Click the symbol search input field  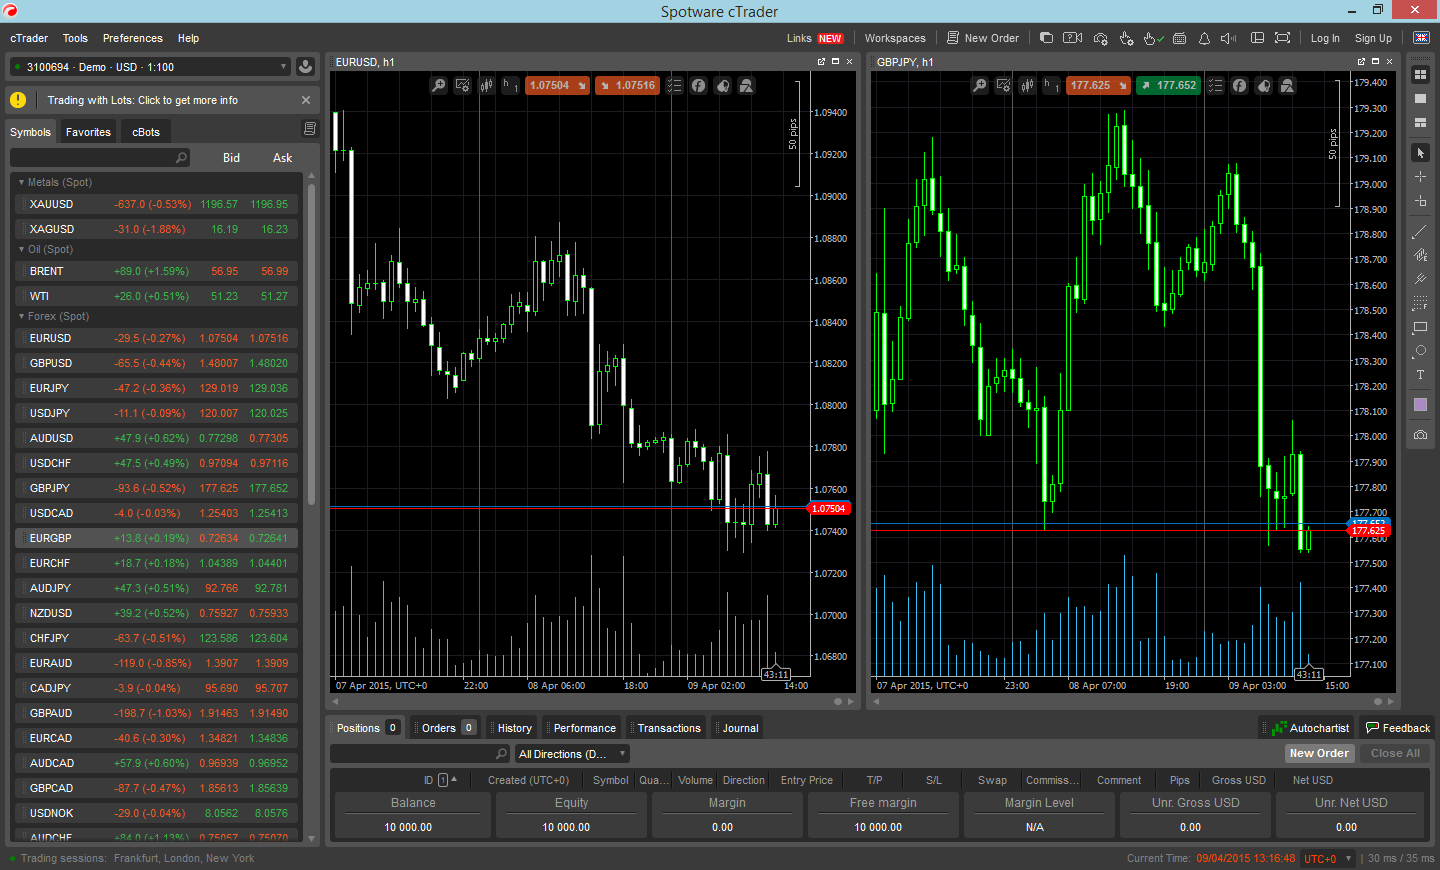click(x=95, y=158)
